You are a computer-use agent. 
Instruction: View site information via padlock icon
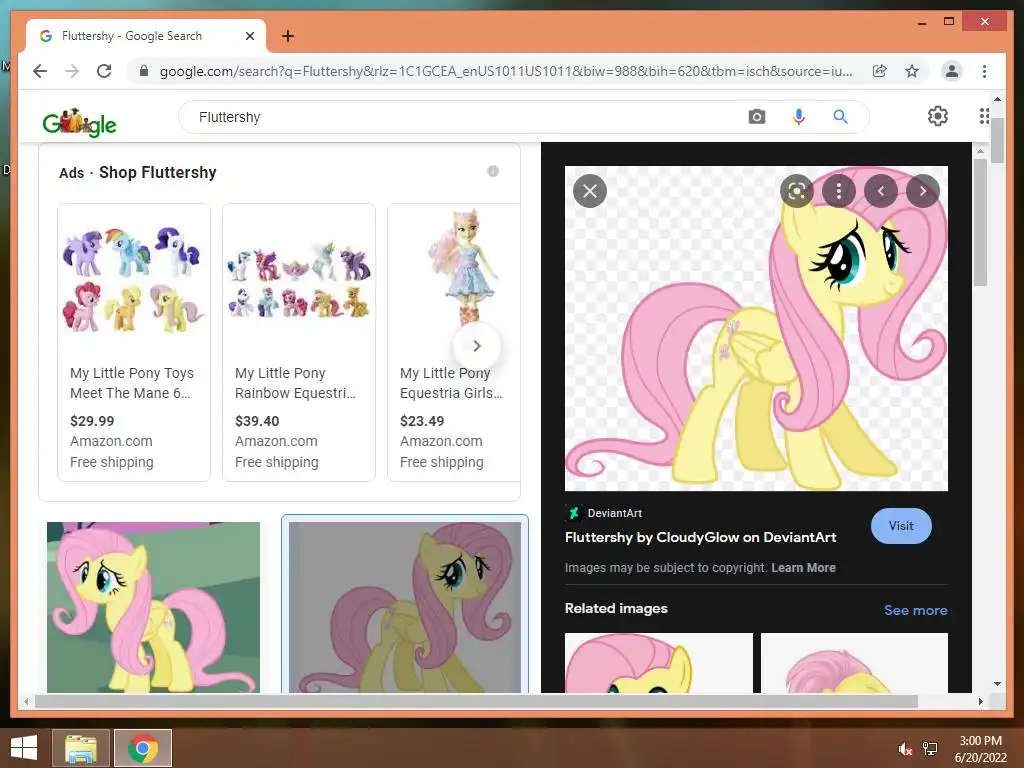click(x=144, y=71)
